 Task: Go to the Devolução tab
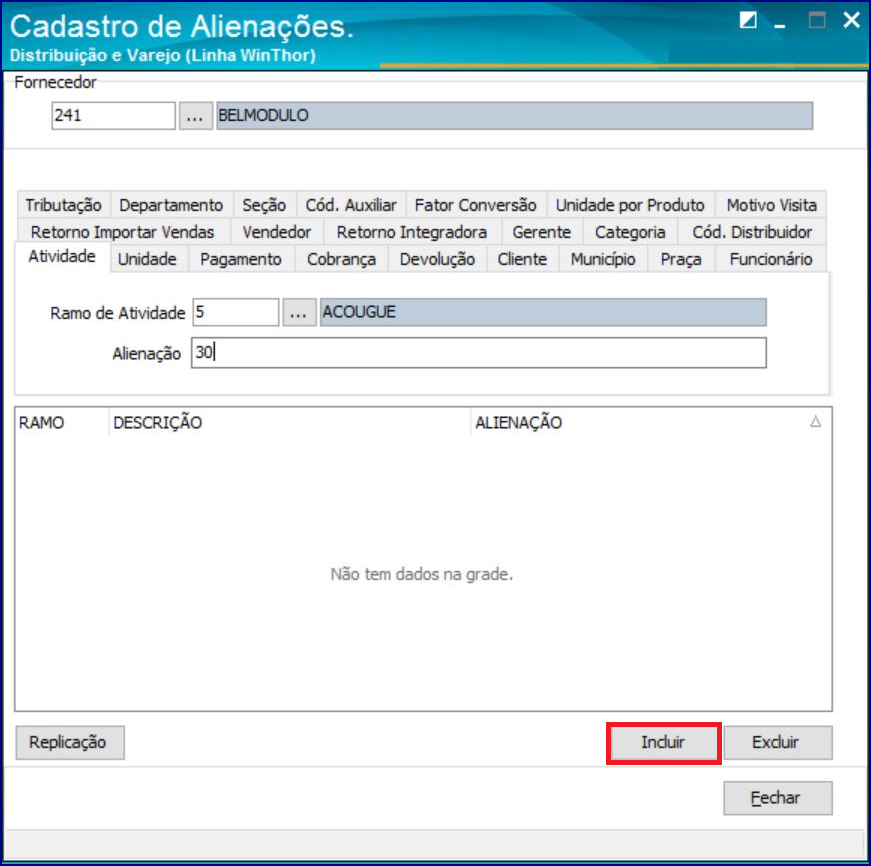pyautogui.click(x=437, y=259)
